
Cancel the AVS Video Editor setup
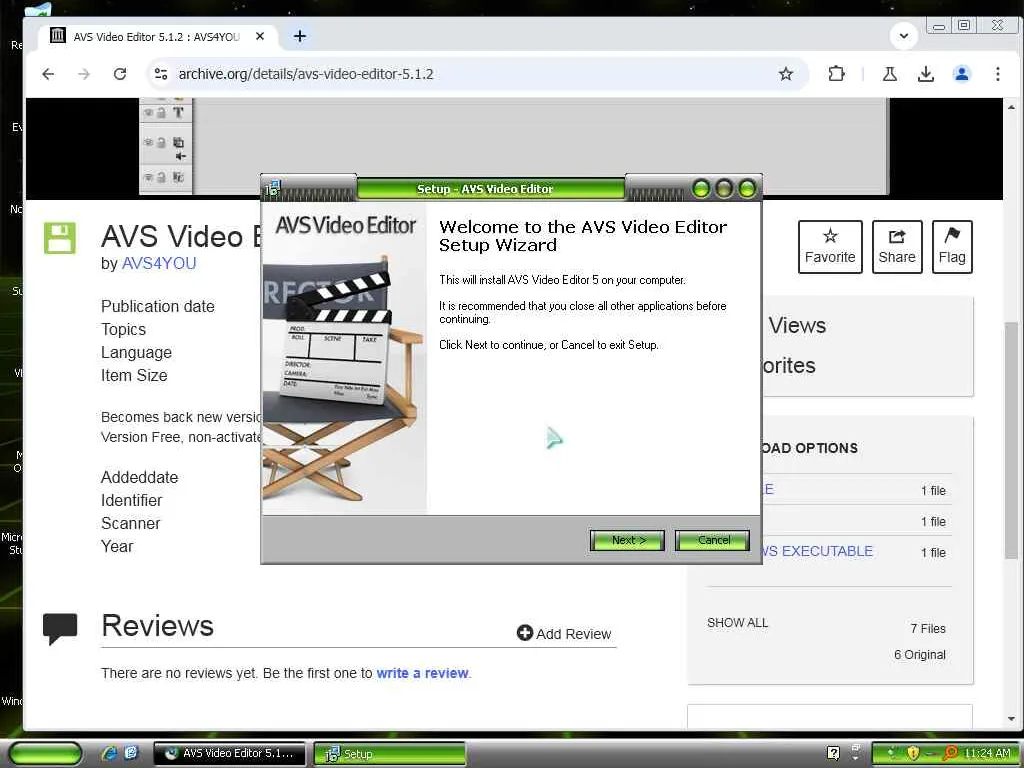click(x=712, y=540)
